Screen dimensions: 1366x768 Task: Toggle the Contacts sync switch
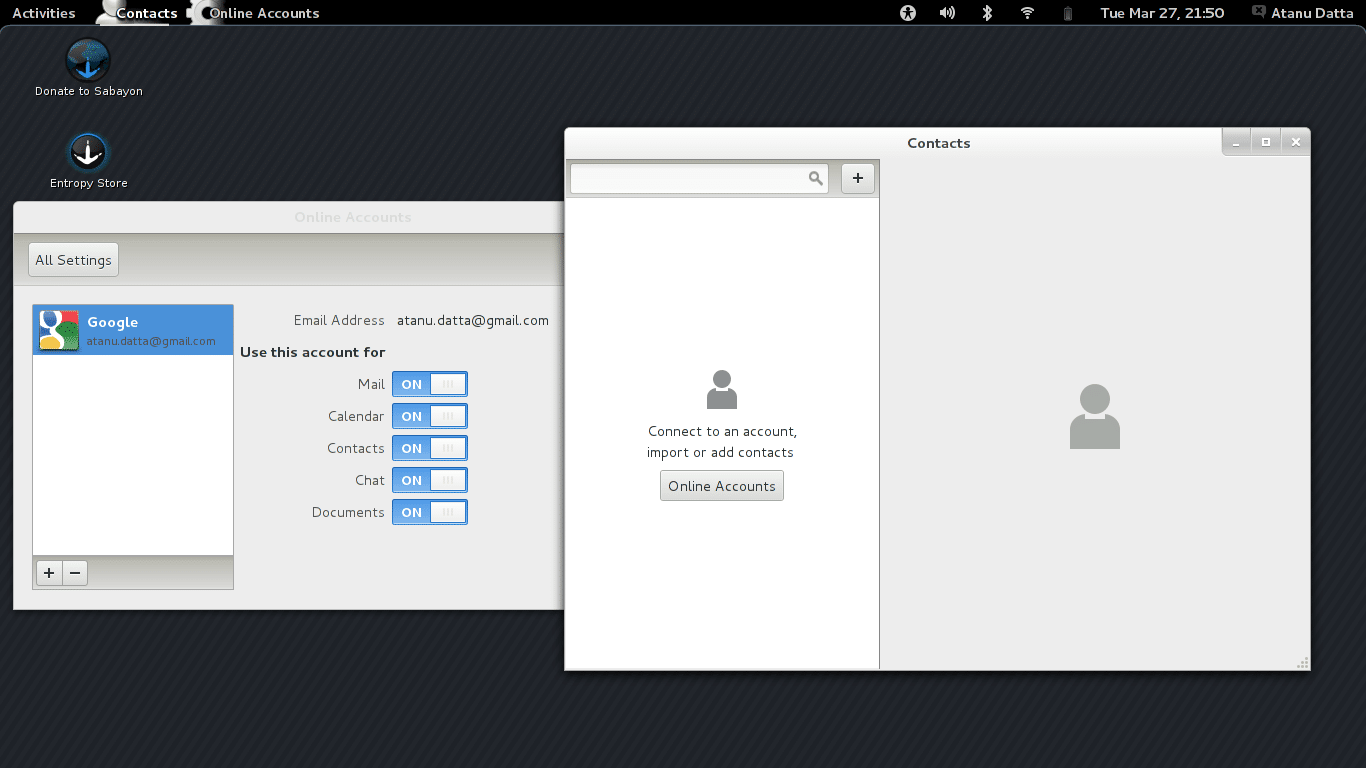429,448
